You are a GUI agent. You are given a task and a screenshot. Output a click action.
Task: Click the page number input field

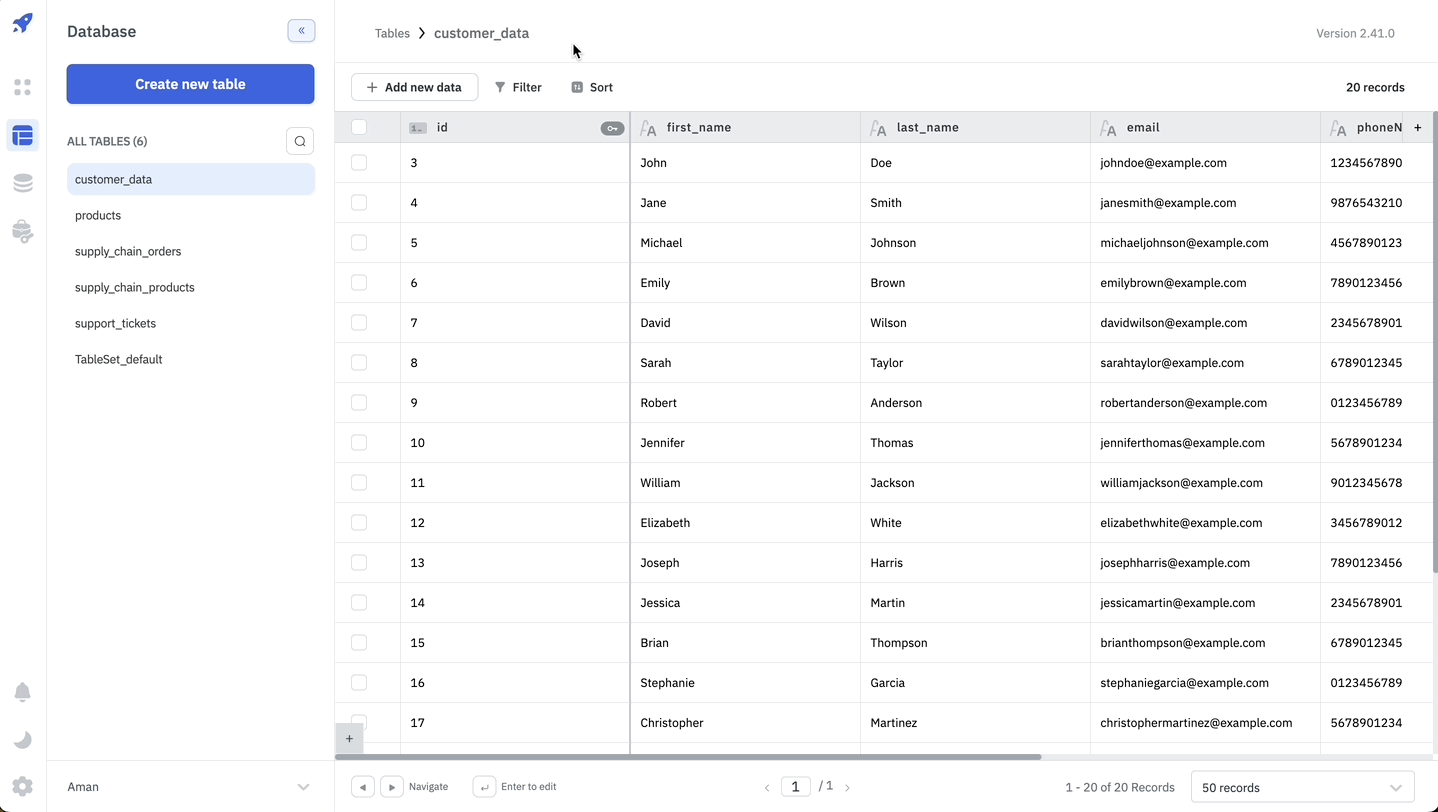coord(795,787)
